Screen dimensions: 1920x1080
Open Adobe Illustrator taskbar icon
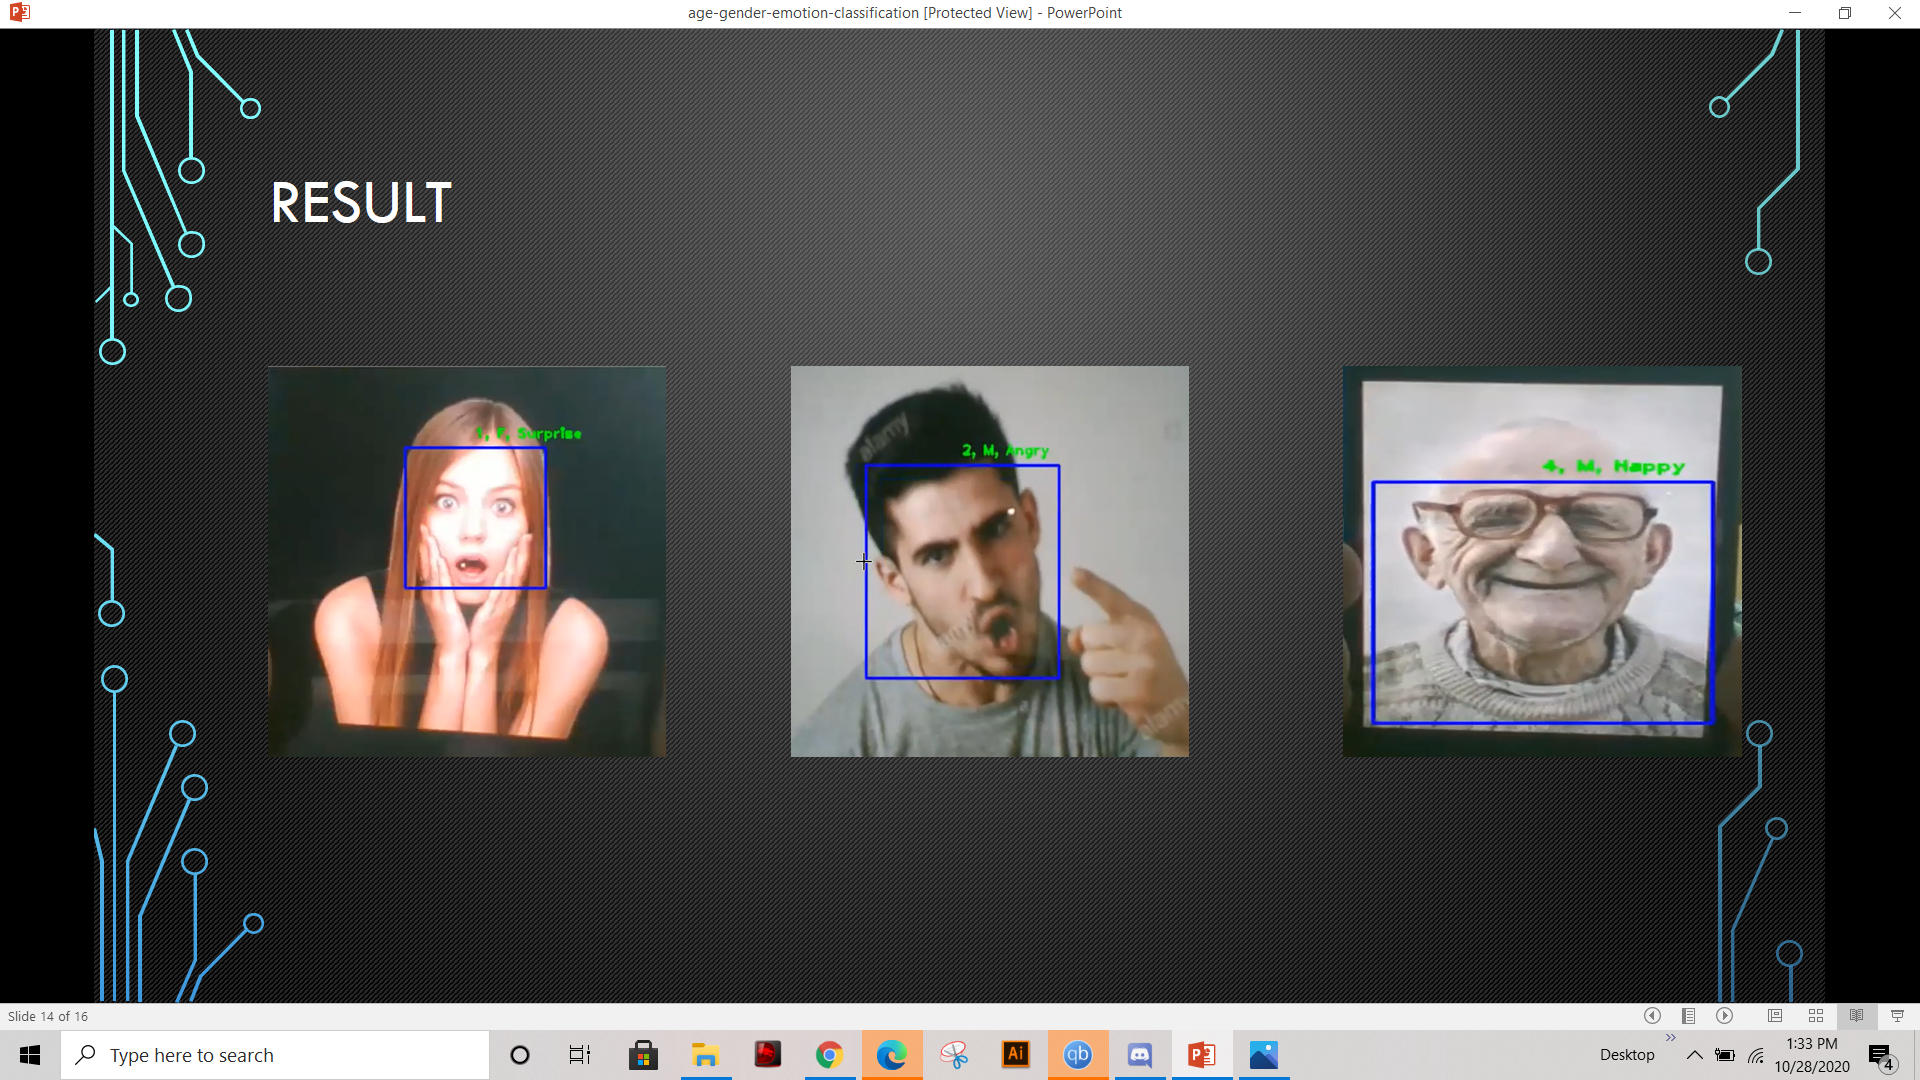click(x=1016, y=1055)
